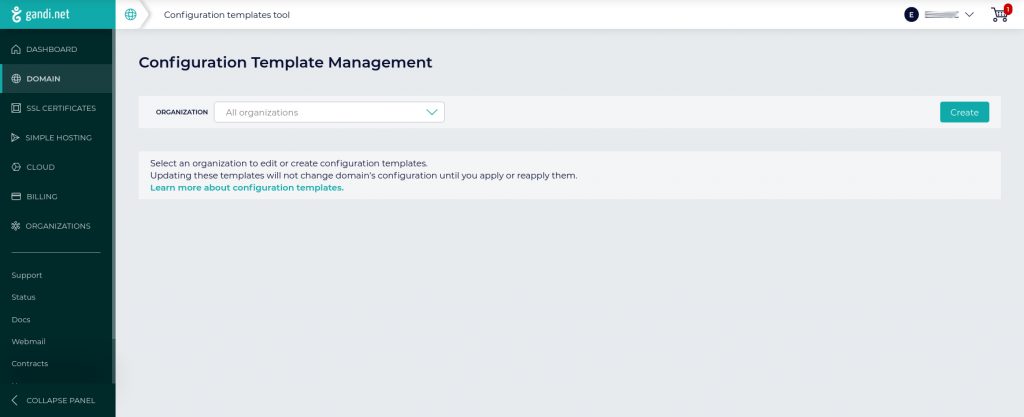Open Webmail from the sidebar
Viewport: 1024px width, 417px height.
28,341
